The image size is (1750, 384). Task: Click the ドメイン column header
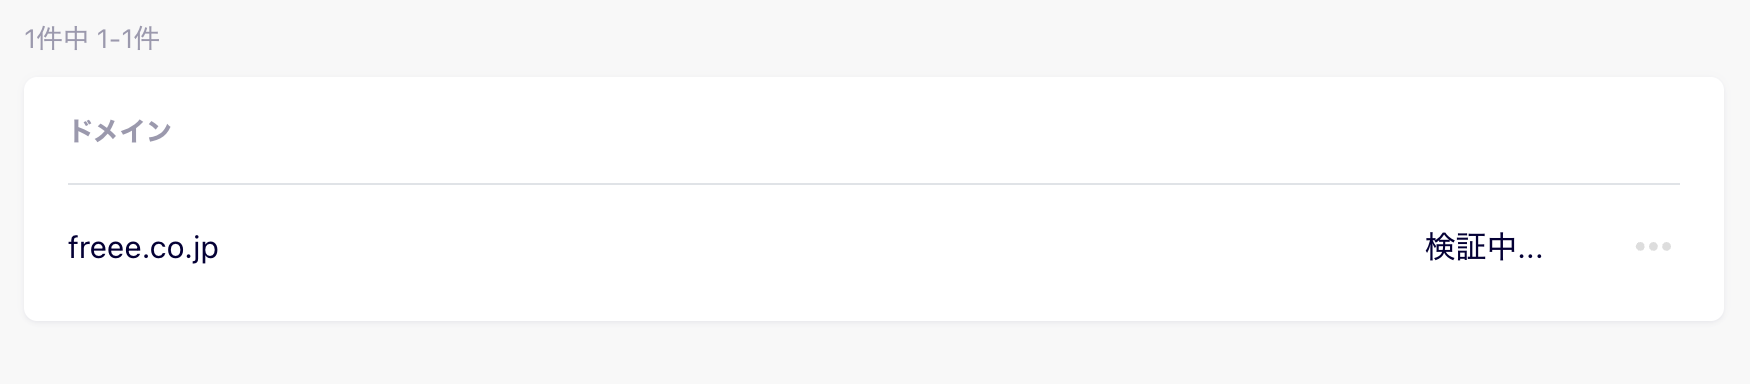click(x=120, y=131)
